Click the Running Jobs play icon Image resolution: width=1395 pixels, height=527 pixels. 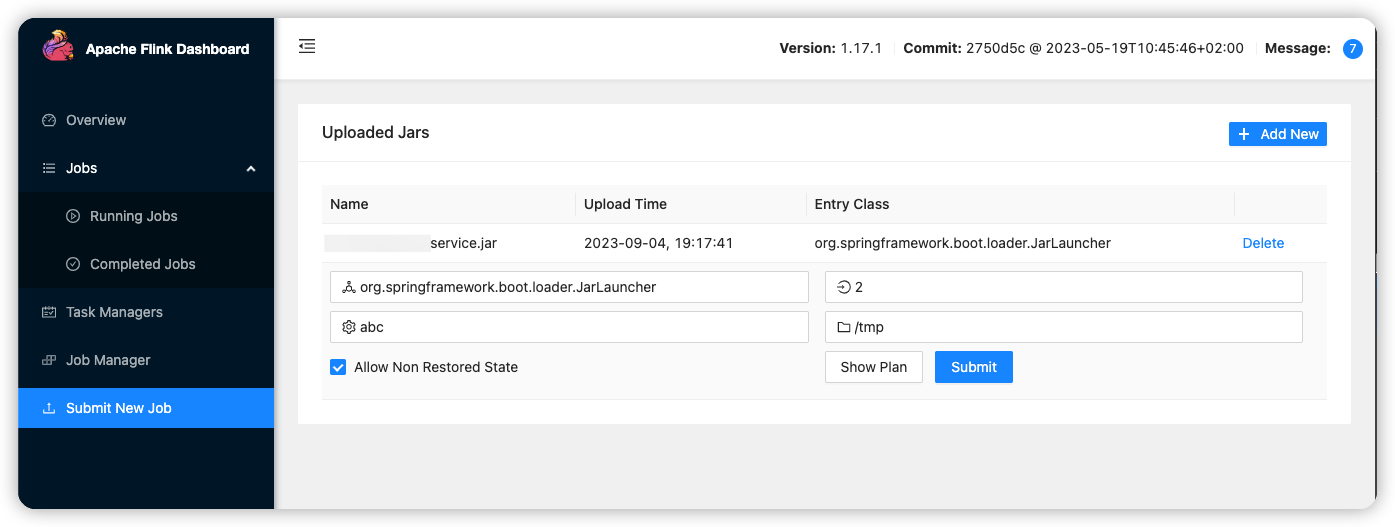73,216
